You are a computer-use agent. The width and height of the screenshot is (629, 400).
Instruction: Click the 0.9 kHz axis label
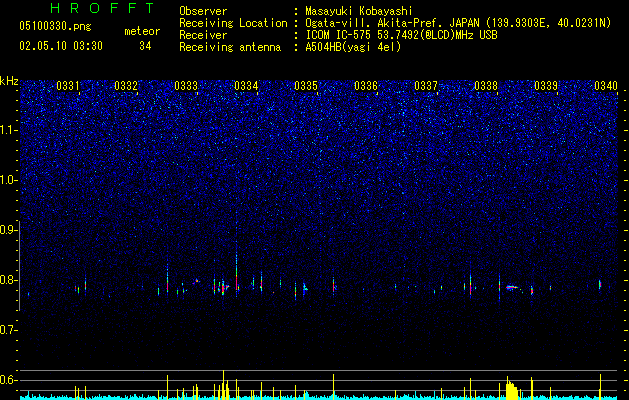click(x=8, y=230)
